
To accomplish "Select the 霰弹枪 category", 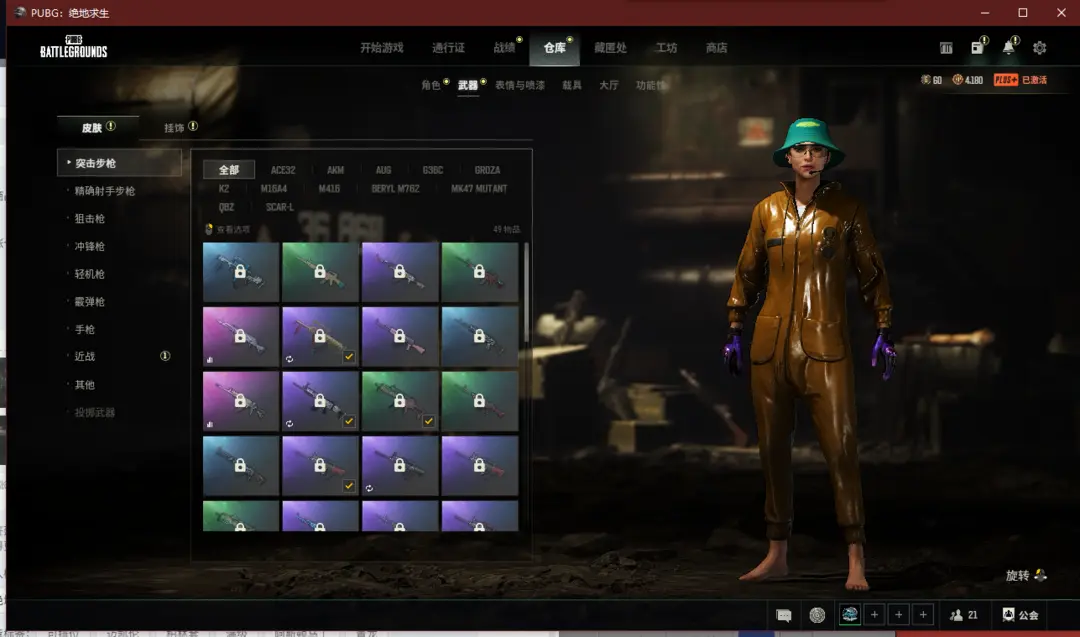I will tap(90, 302).
